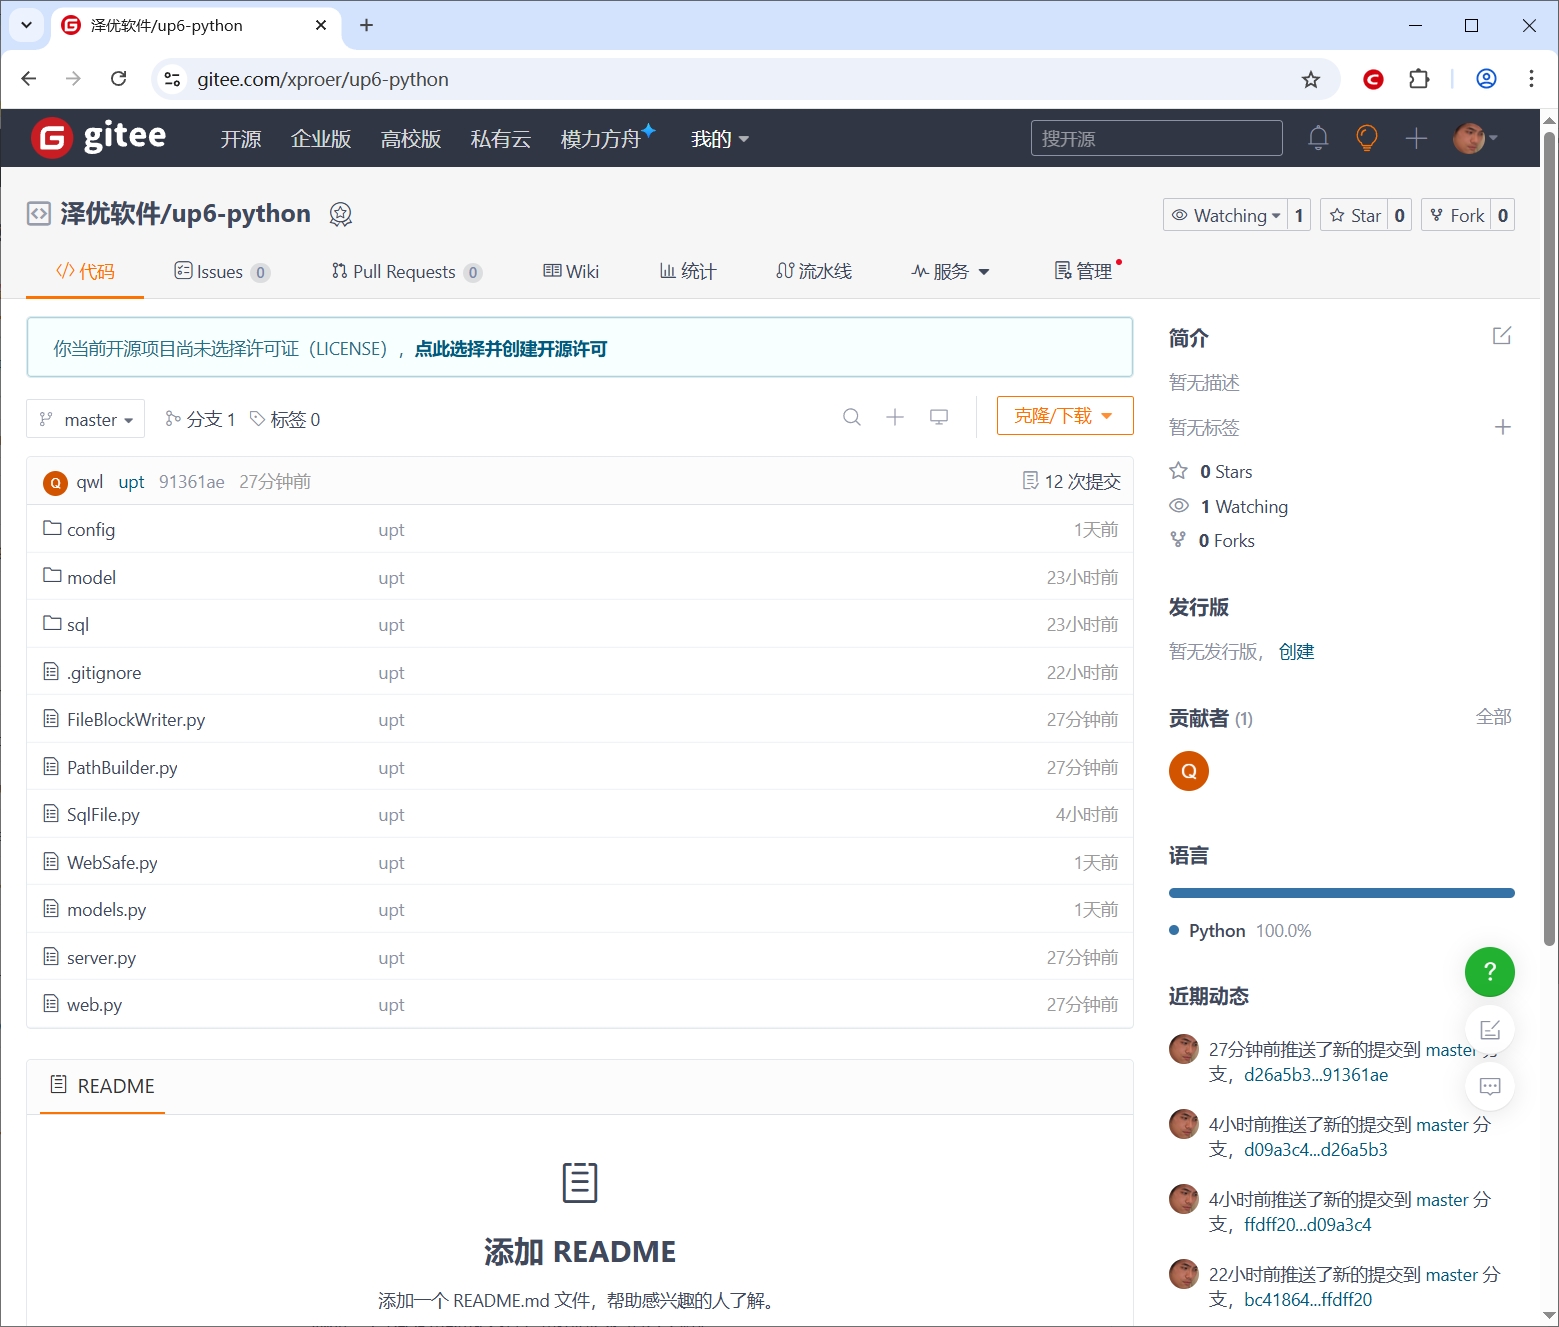The height and width of the screenshot is (1327, 1559).
Task: Expand the Watching dropdown button
Action: [x=1225, y=215]
